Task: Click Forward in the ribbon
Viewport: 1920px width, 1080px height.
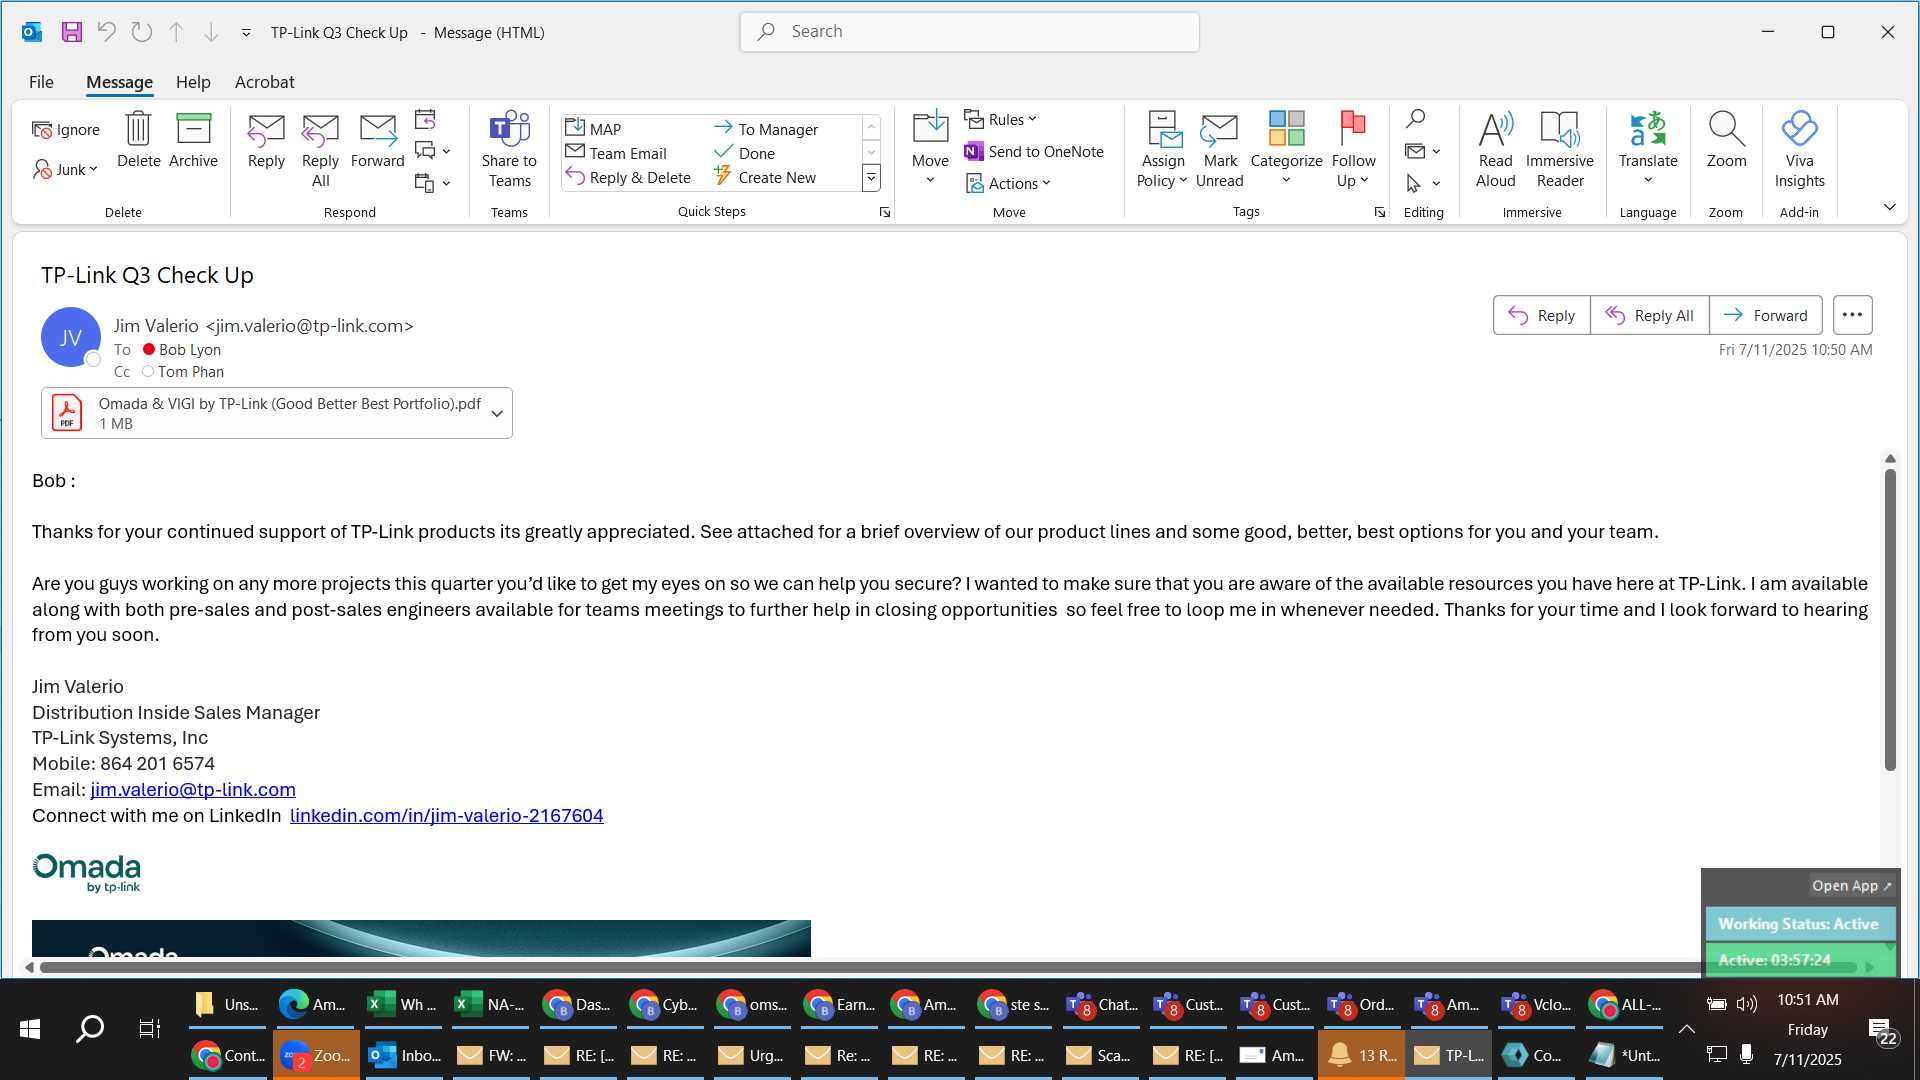Action: coord(377,140)
